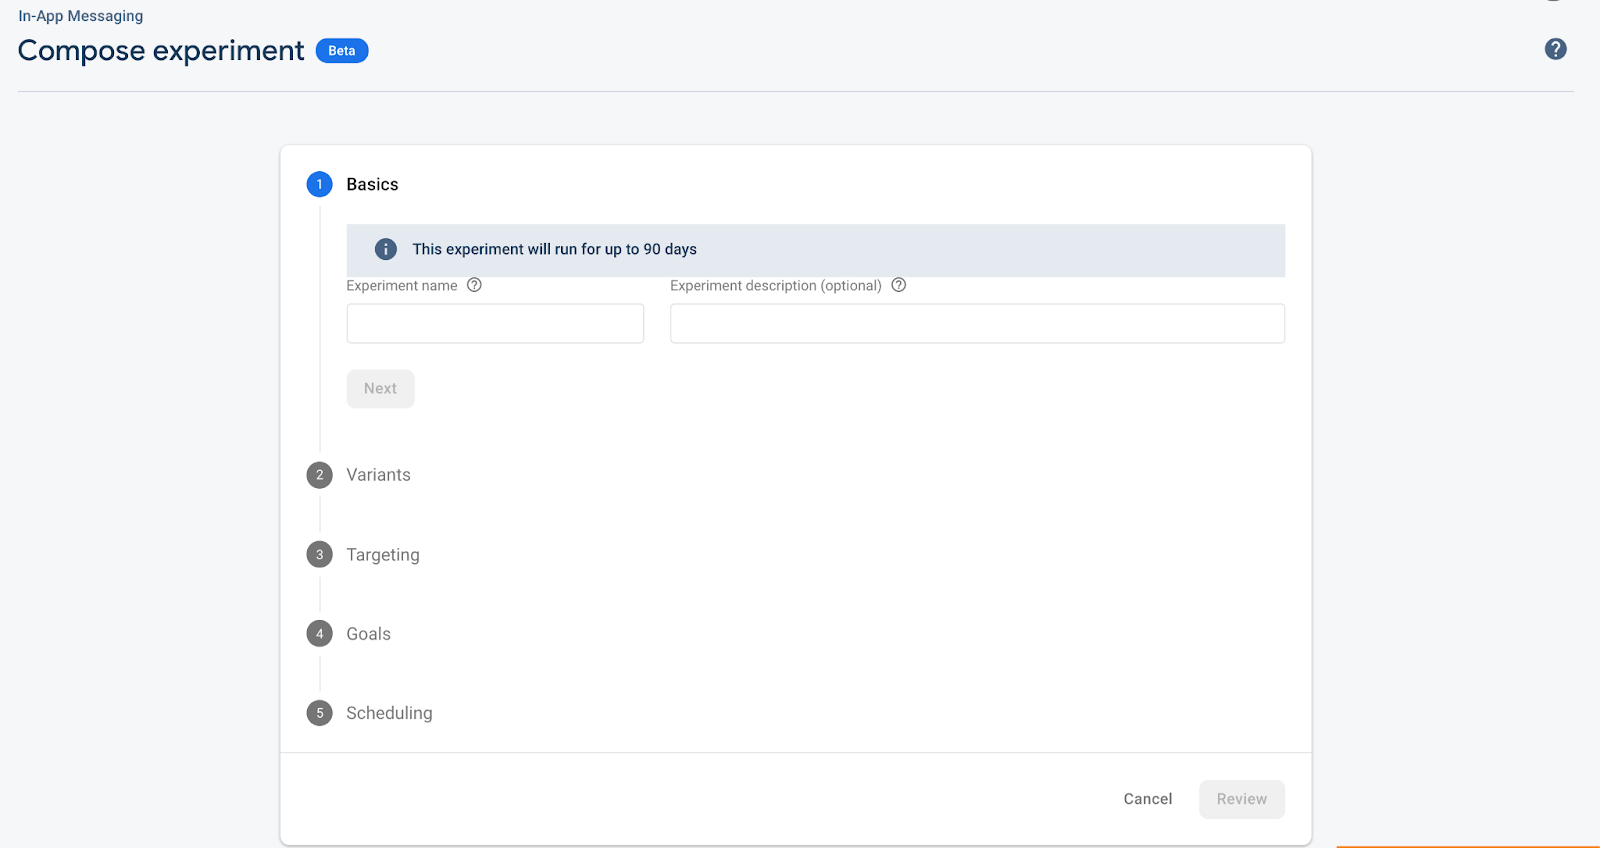Image resolution: width=1600 pixels, height=848 pixels.
Task: Open the Scheduling step
Action: pos(389,713)
